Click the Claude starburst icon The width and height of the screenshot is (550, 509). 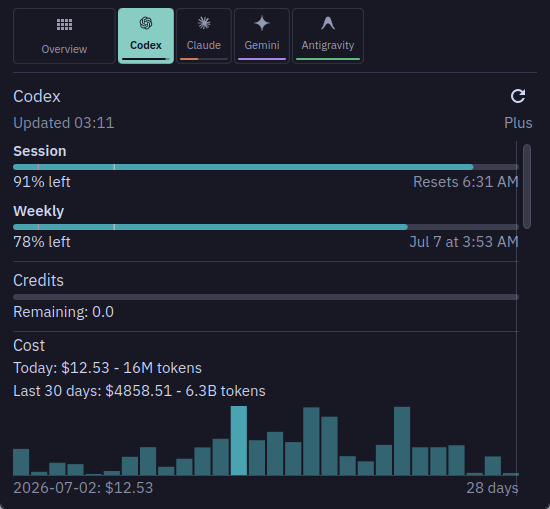(204, 23)
